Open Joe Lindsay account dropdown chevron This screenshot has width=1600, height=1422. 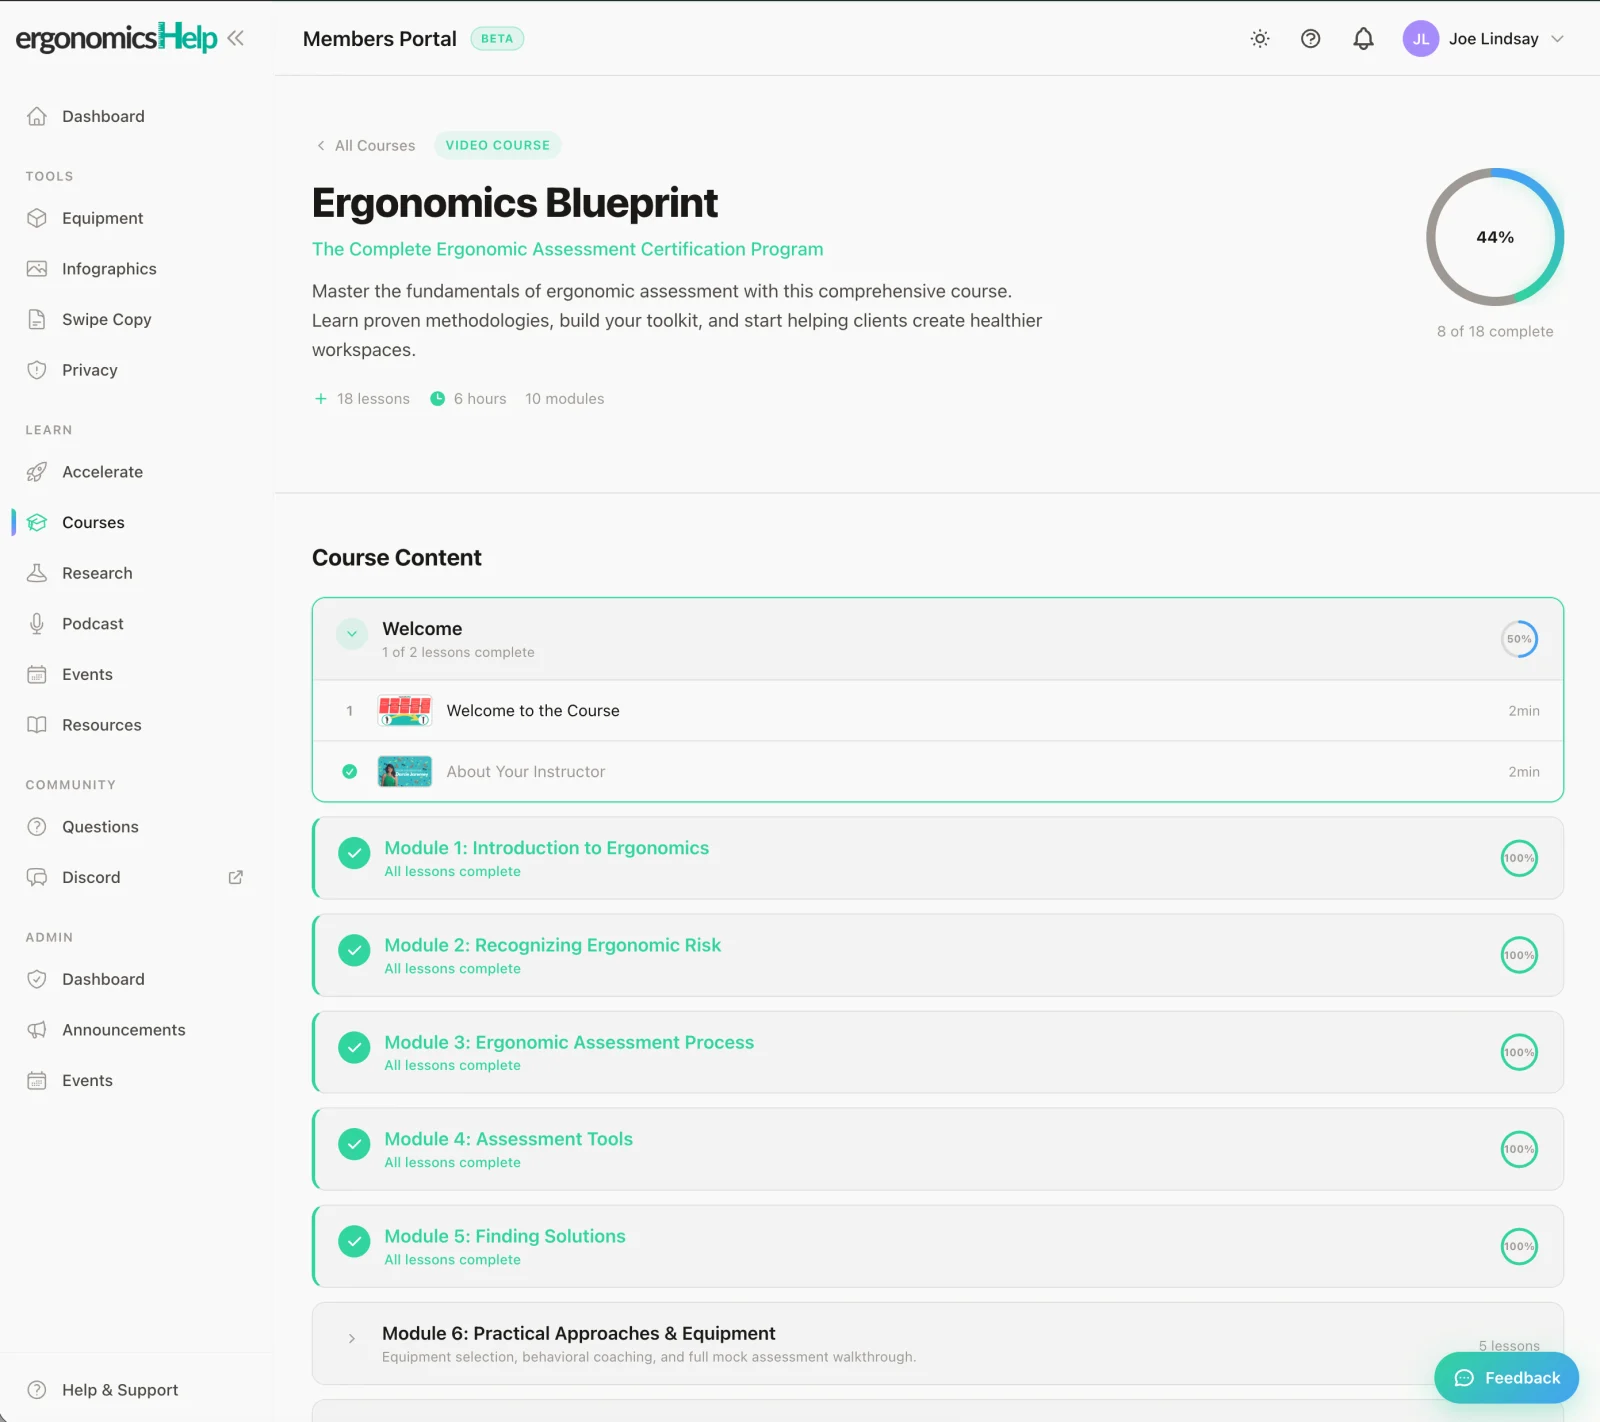point(1557,39)
